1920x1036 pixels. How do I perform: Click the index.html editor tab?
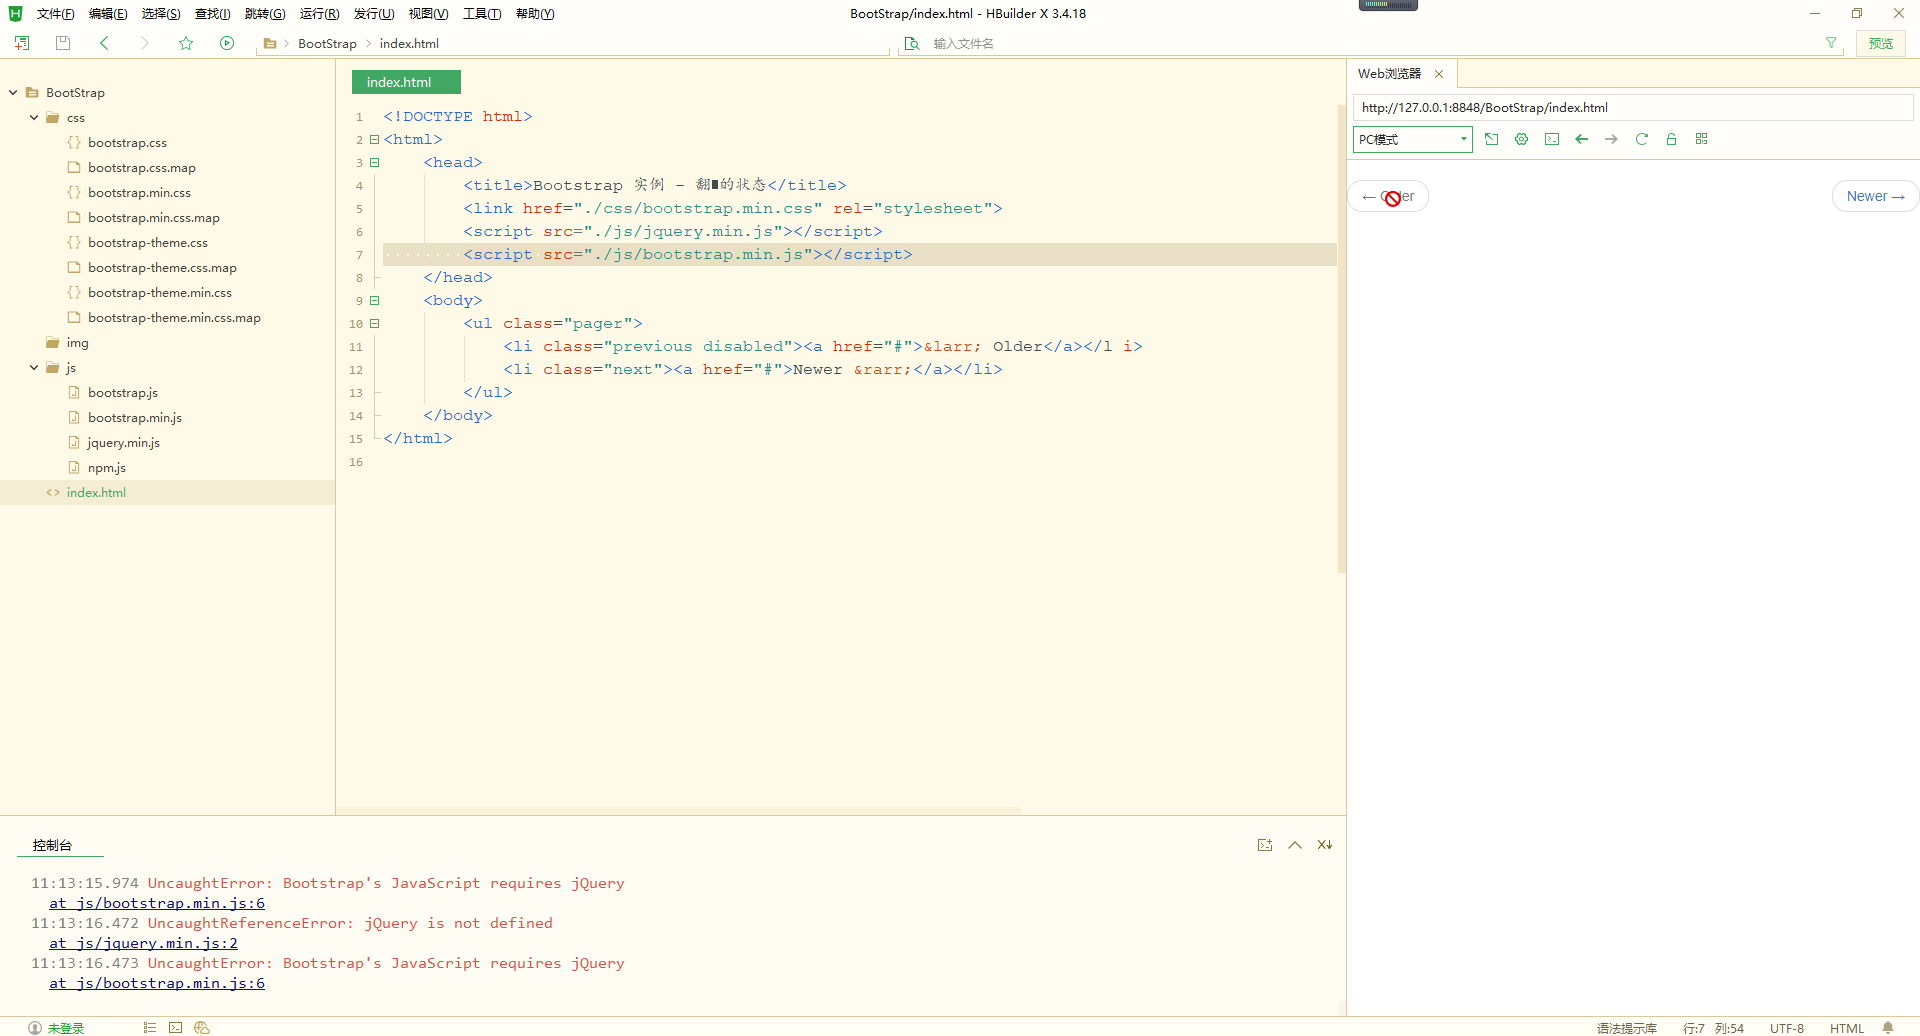[x=406, y=82]
